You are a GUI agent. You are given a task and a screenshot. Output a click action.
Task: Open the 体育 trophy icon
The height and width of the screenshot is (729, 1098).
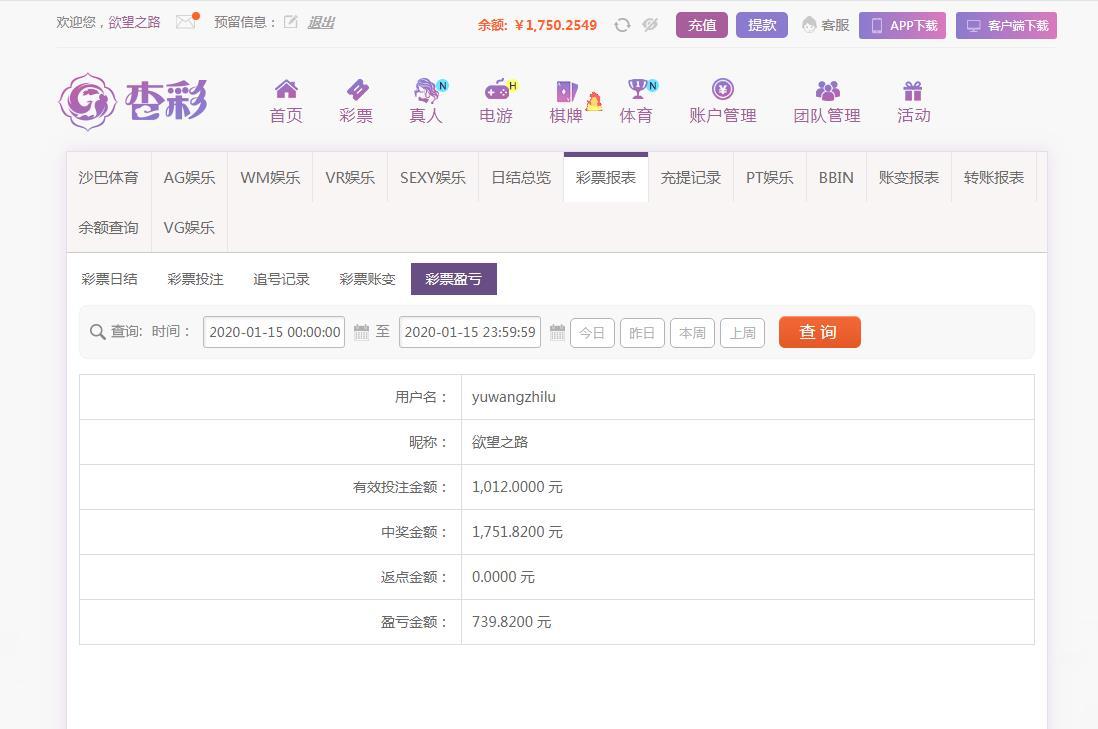(636, 90)
